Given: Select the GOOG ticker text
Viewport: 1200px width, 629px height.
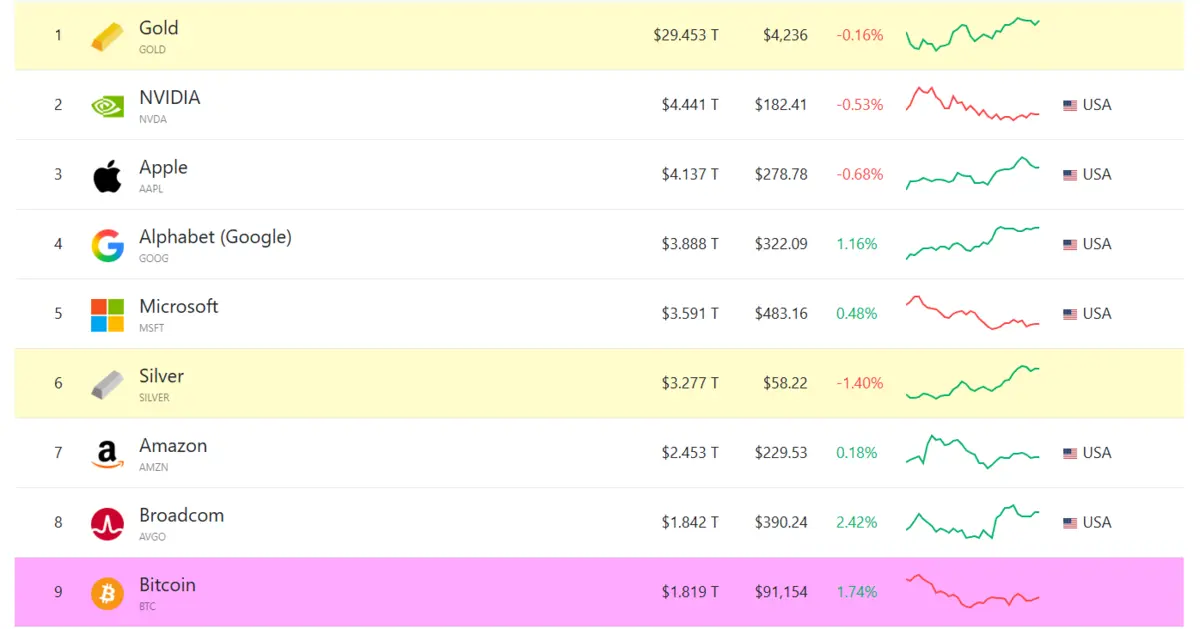Looking at the screenshot, I should [150, 258].
